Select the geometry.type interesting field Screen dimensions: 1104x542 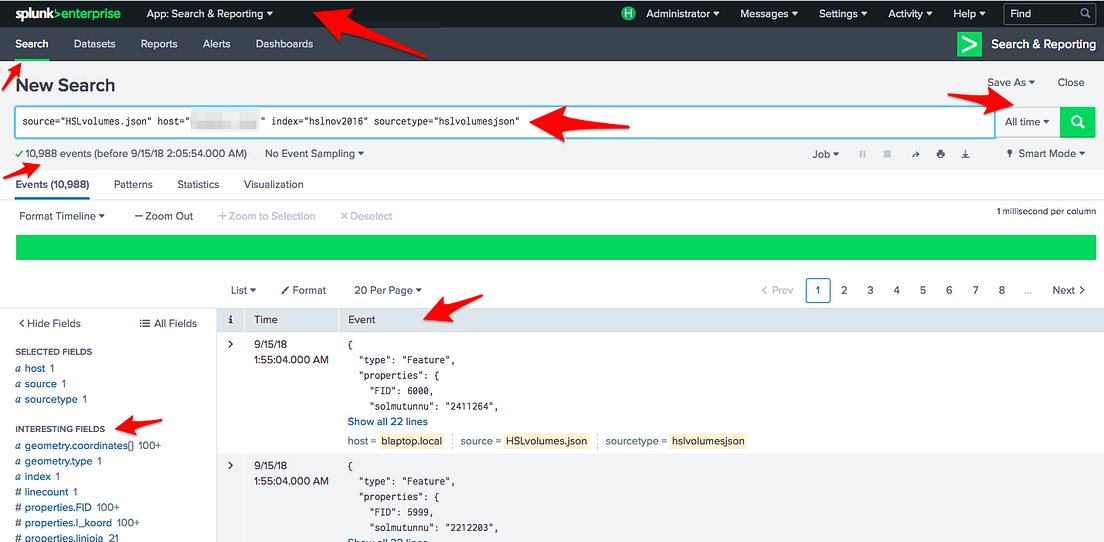pos(58,461)
